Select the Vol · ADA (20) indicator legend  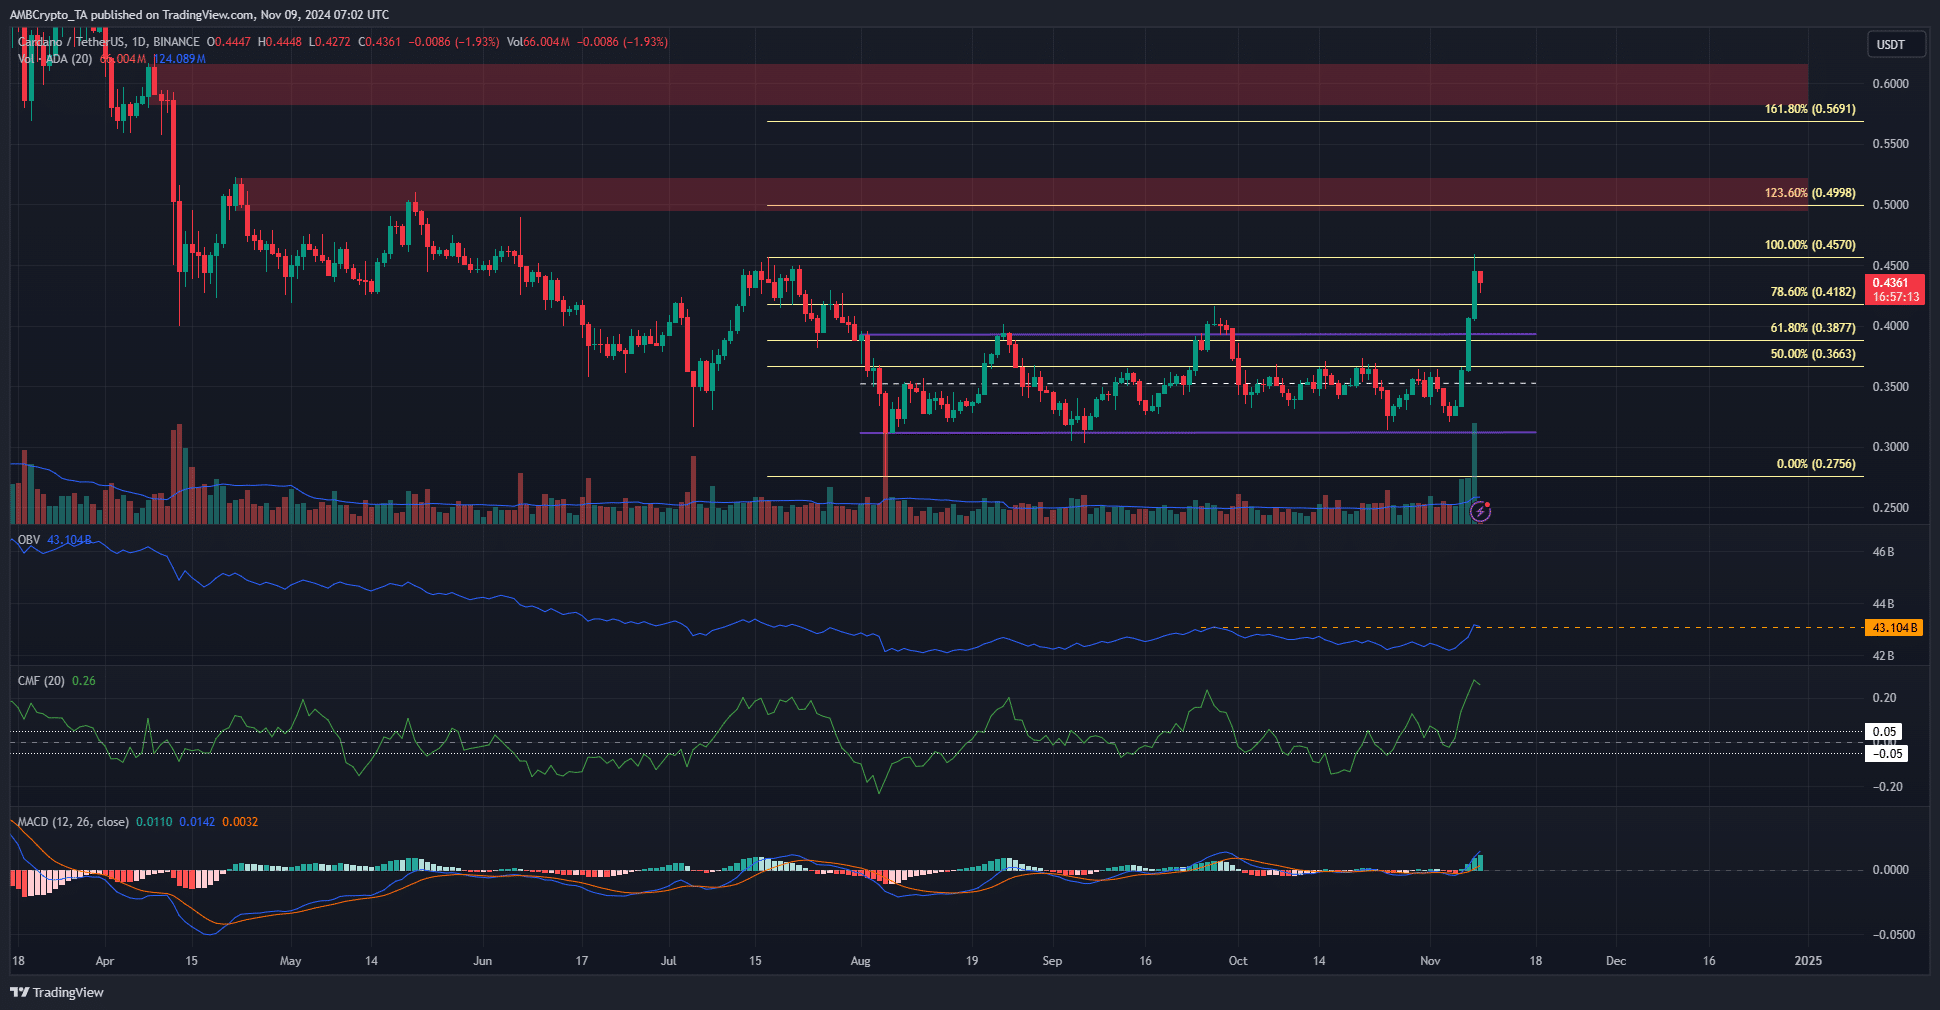click(55, 59)
